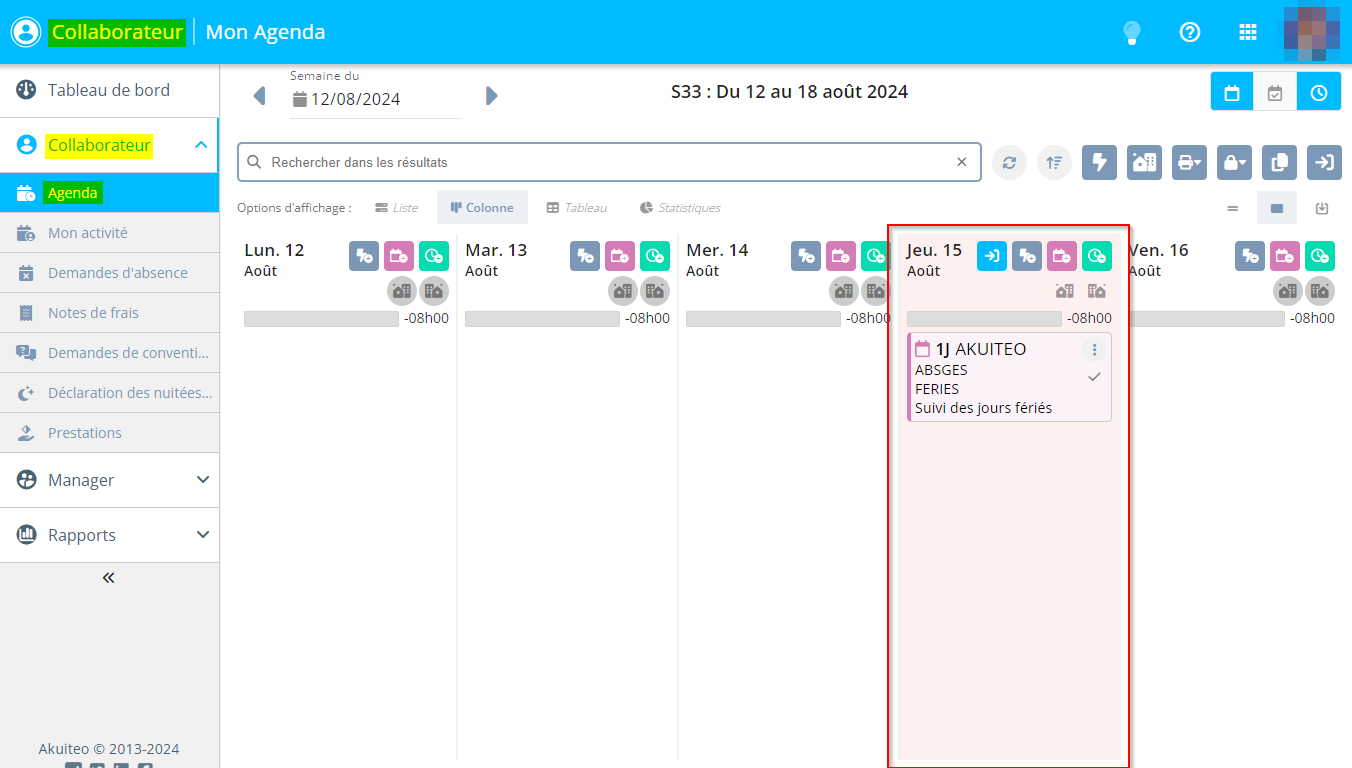1352x768 pixels.
Task: Go to previous week arrow
Action: pos(260,95)
